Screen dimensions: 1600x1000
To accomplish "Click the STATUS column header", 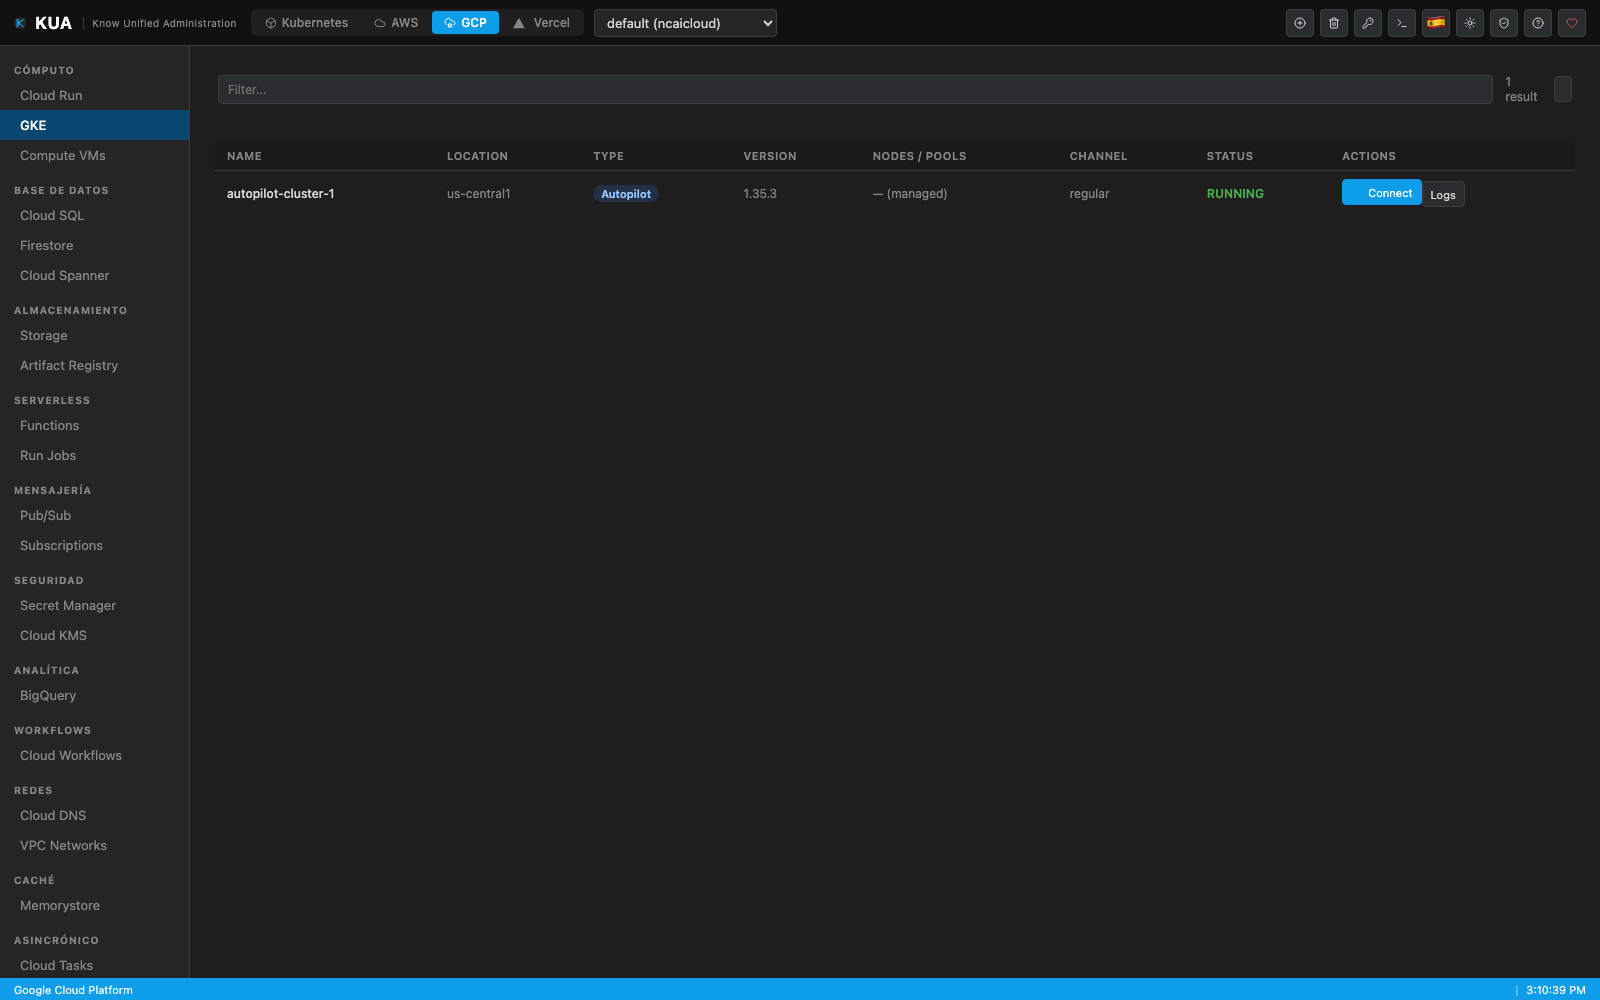I will (x=1229, y=156).
